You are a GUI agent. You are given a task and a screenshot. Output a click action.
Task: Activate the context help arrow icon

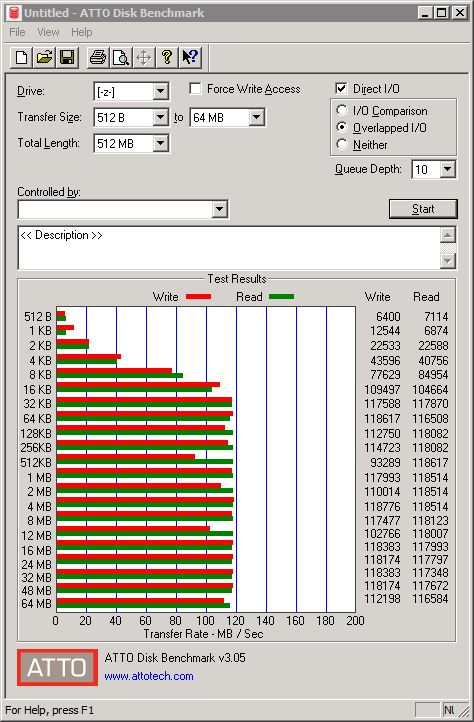click(x=190, y=58)
